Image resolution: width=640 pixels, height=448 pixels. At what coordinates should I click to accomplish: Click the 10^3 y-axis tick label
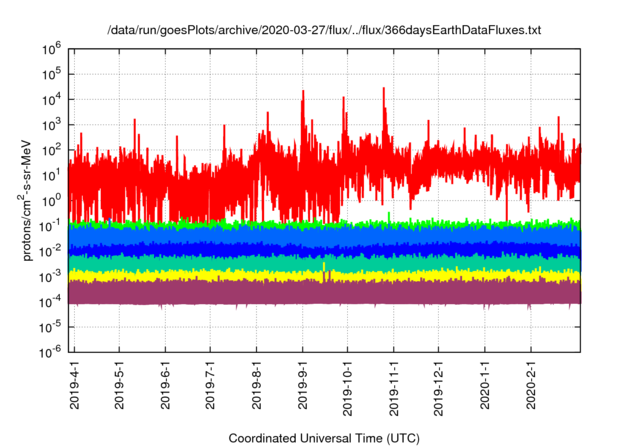point(51,124)
